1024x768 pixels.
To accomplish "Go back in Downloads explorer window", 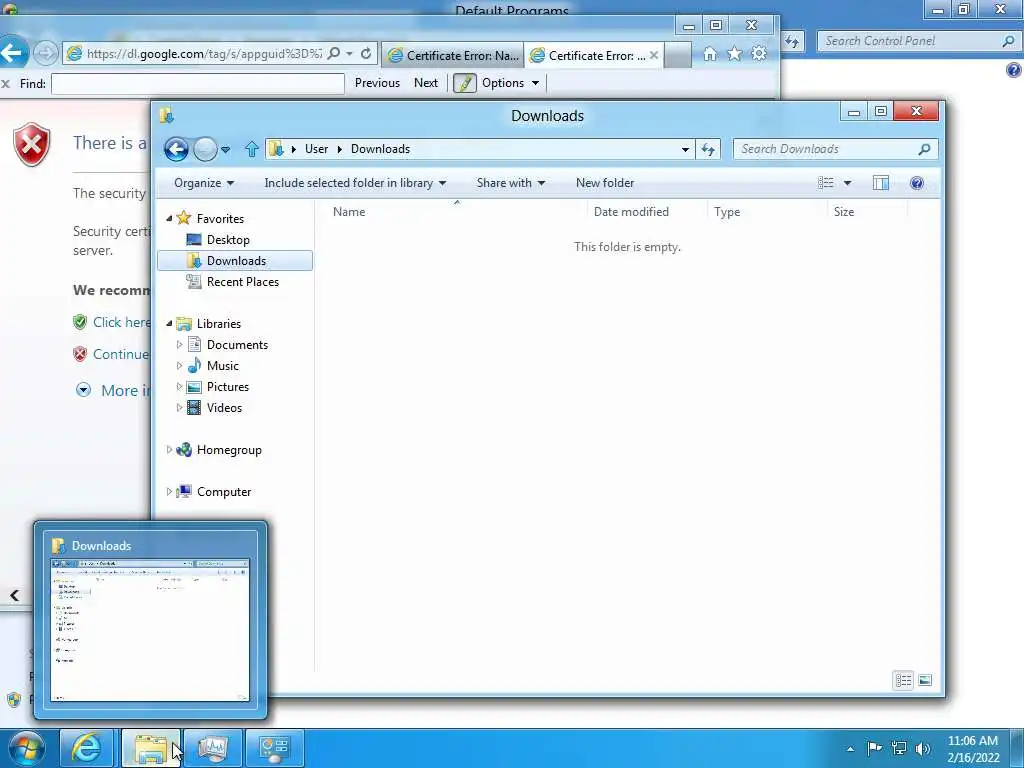I will [x=176, y=150].
